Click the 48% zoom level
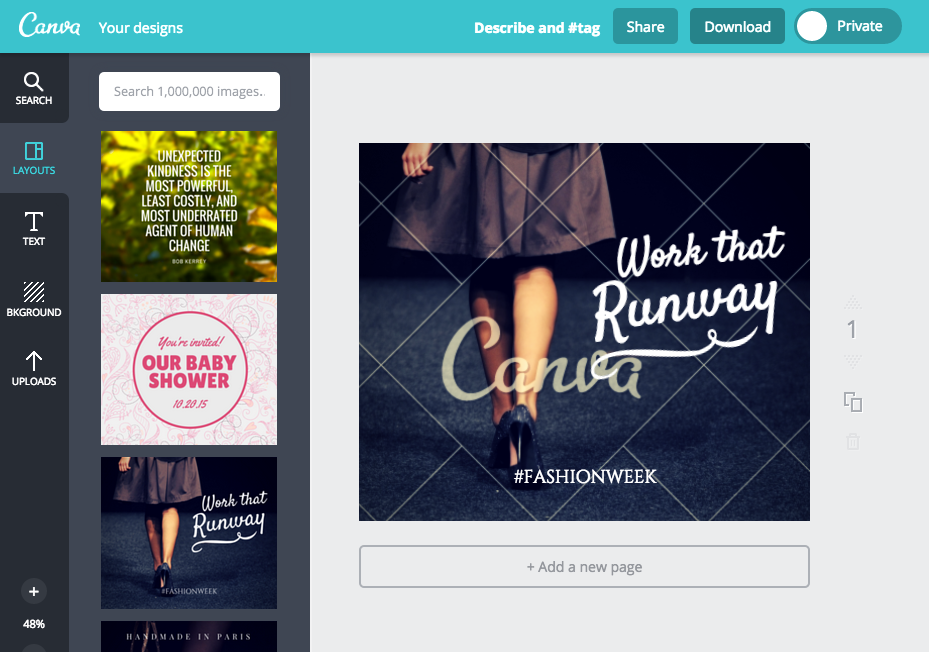This screenshot has width=929, height=652. click(34, 624)
